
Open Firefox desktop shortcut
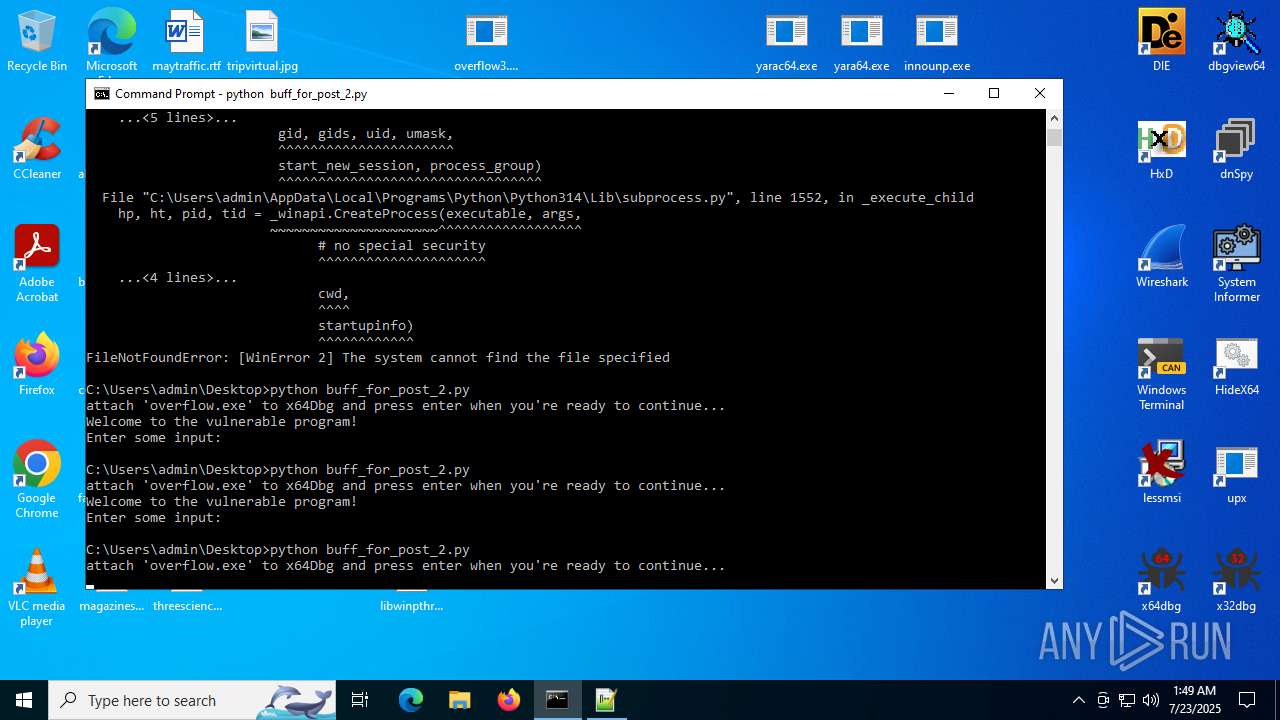click(37, 365)
